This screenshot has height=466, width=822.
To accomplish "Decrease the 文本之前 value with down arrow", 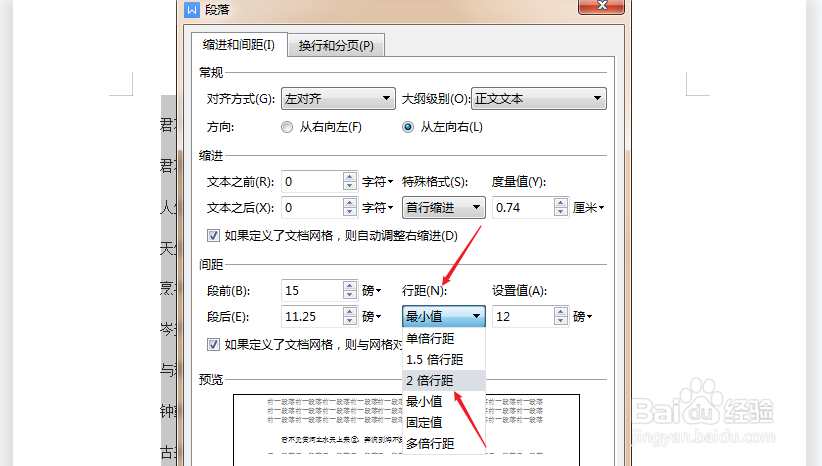I will click(x=350, y=187).
